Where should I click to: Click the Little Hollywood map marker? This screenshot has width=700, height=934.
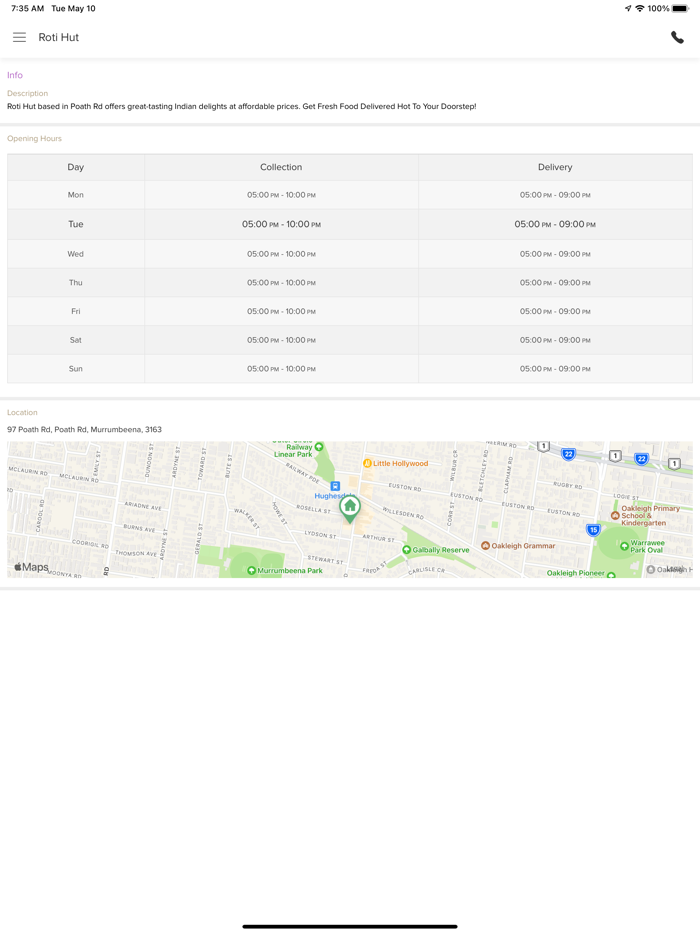[368, 463]
